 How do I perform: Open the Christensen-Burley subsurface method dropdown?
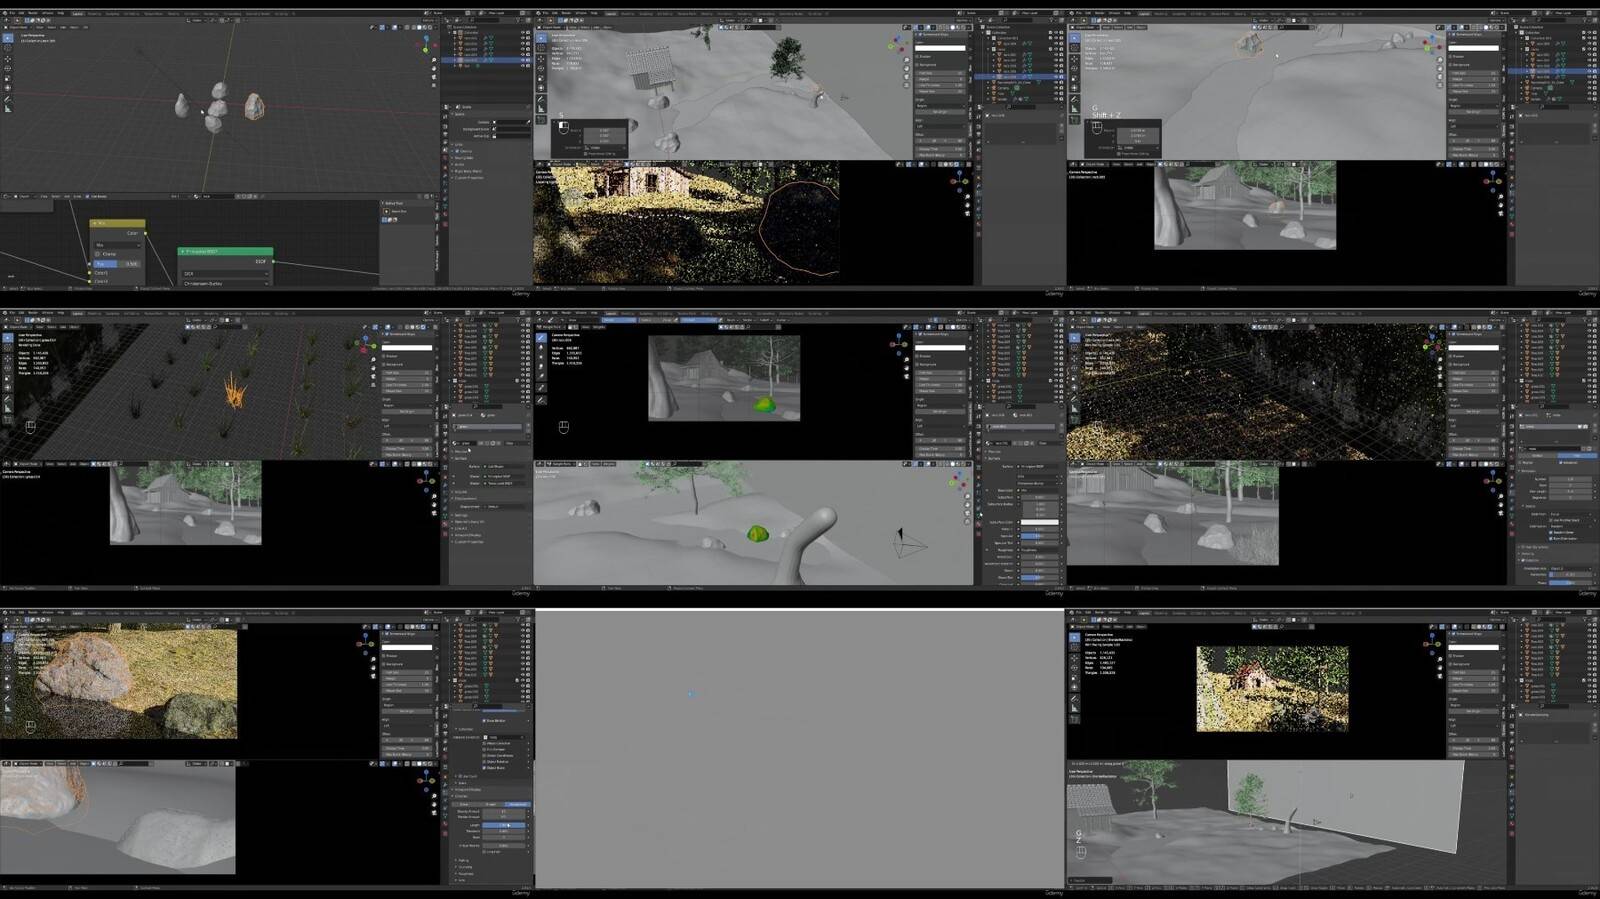(225, 283)
